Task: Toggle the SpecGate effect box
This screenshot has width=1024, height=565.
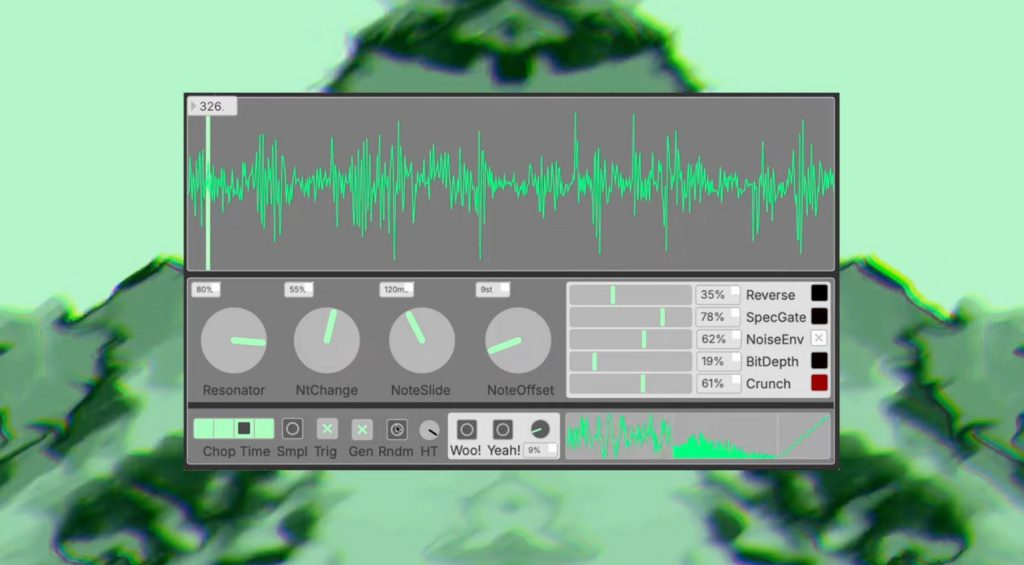Action: click(x=819, y=316)
